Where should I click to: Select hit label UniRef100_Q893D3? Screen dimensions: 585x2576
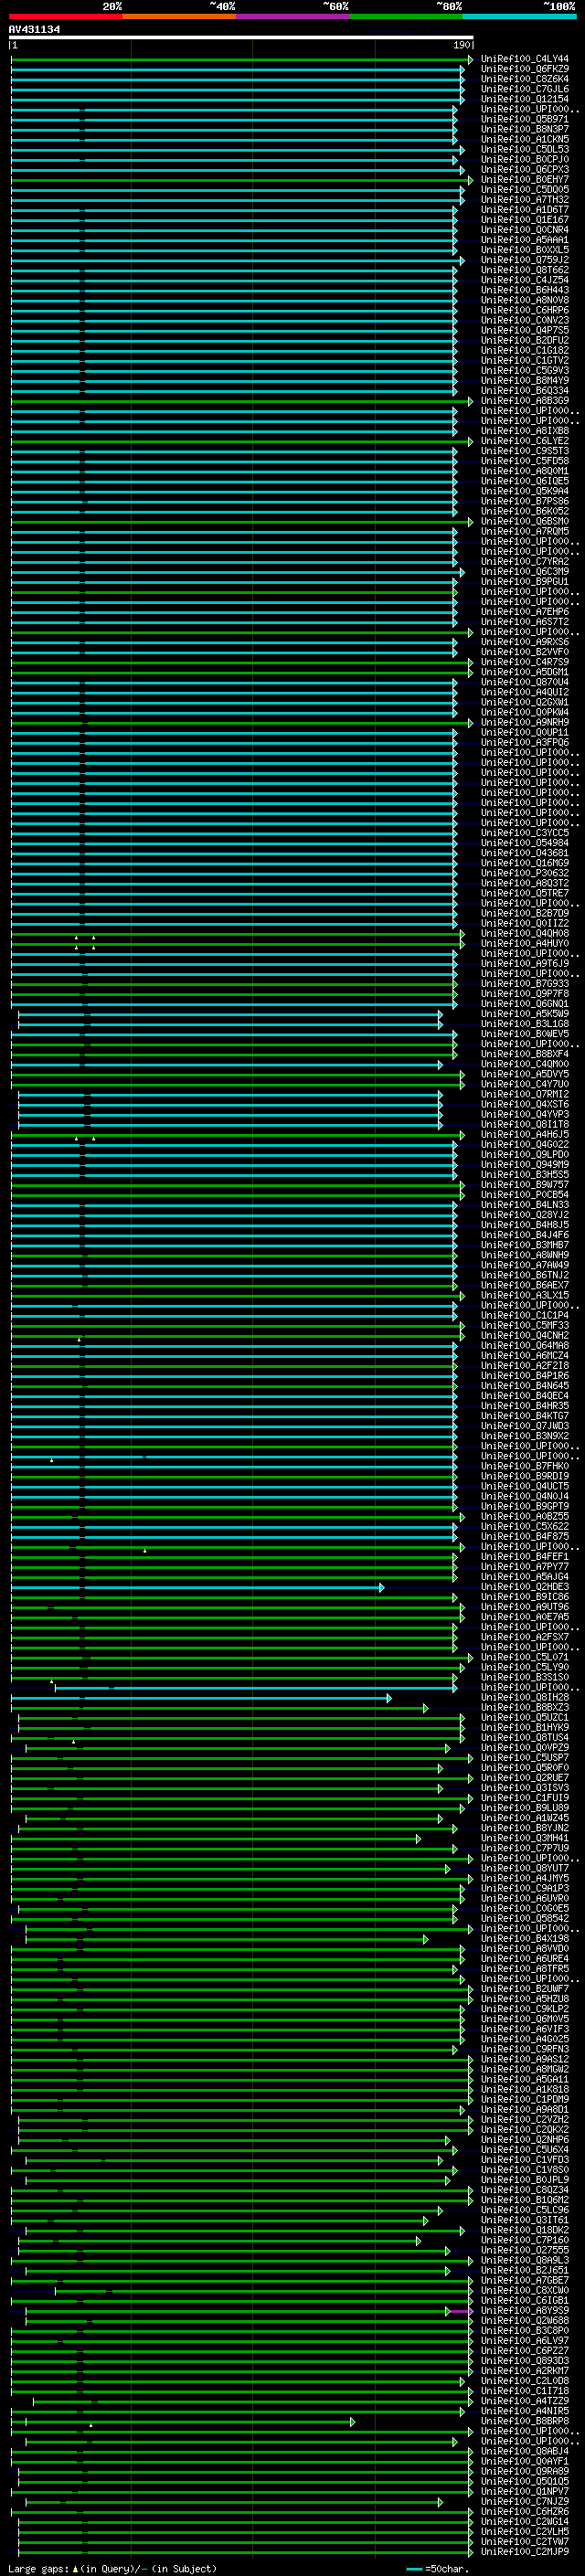[x=525, y=2360]
